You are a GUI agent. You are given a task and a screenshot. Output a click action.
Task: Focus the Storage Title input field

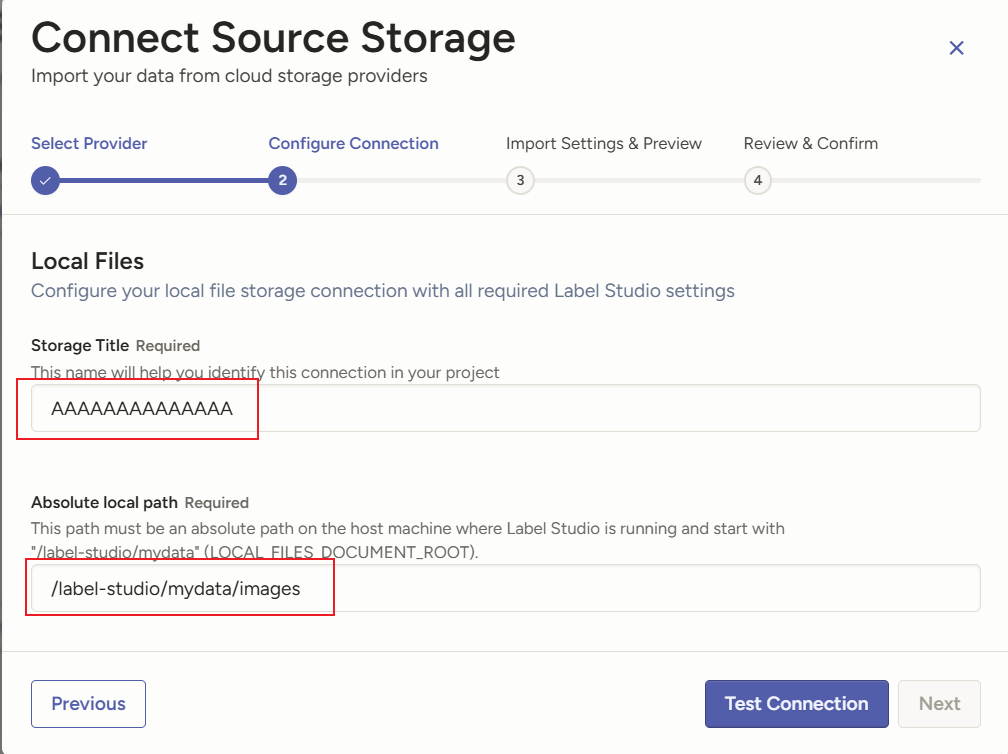click(600, 408)
